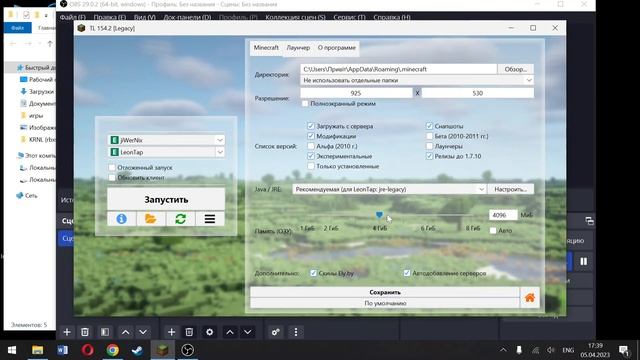
Task: Uncheck Релизы до 1.7.10 checkbox
Action: (x=429, y=156)
